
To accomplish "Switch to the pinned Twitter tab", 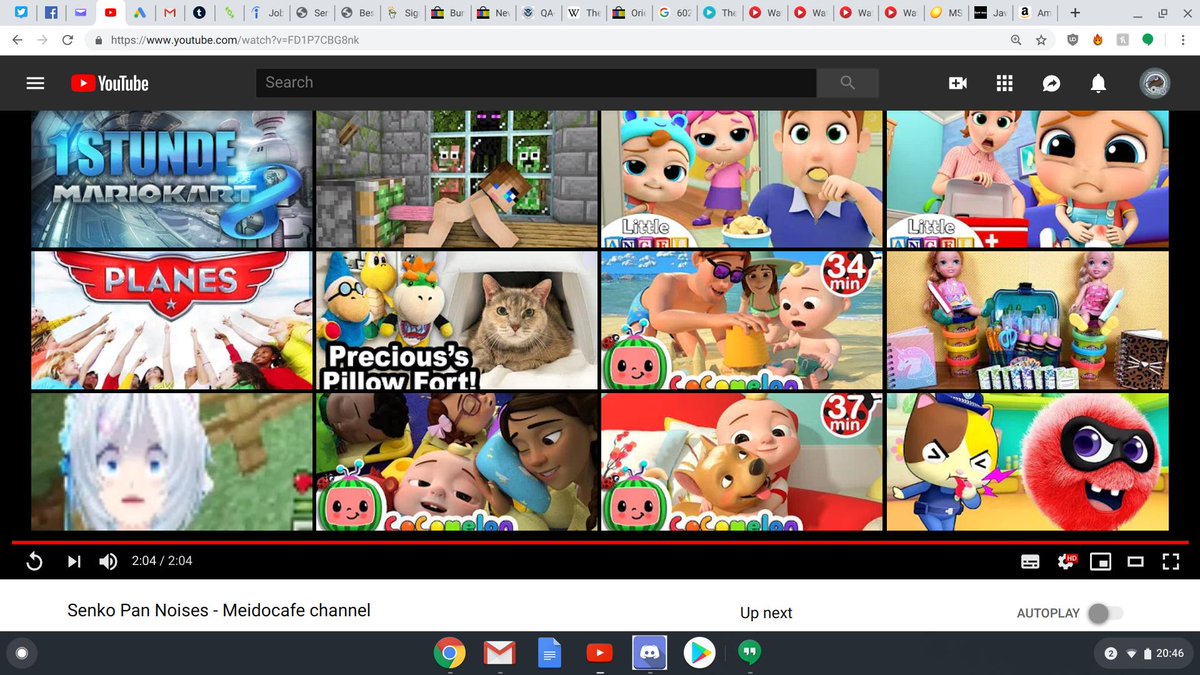I will [22, 13].
